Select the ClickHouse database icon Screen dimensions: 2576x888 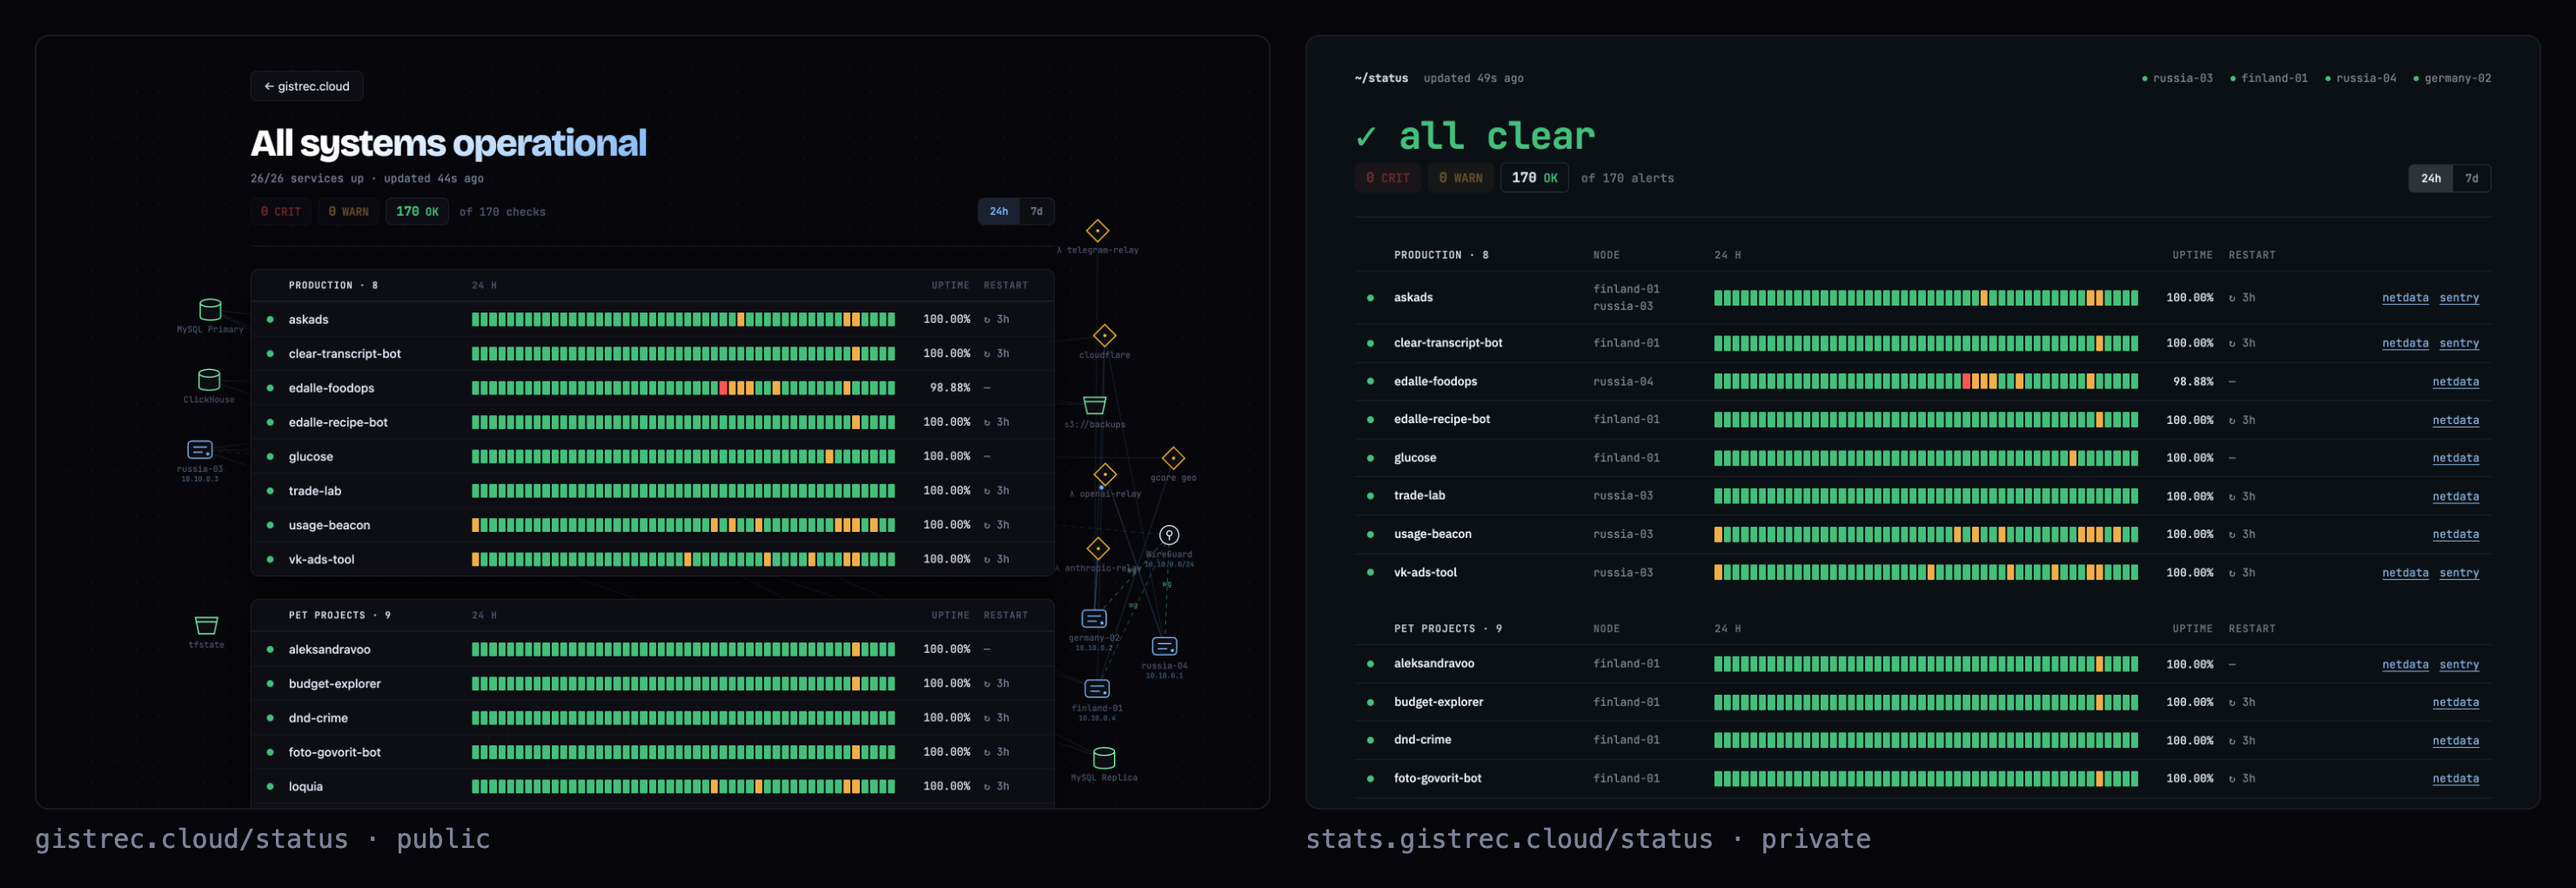(x=209, y=380)
